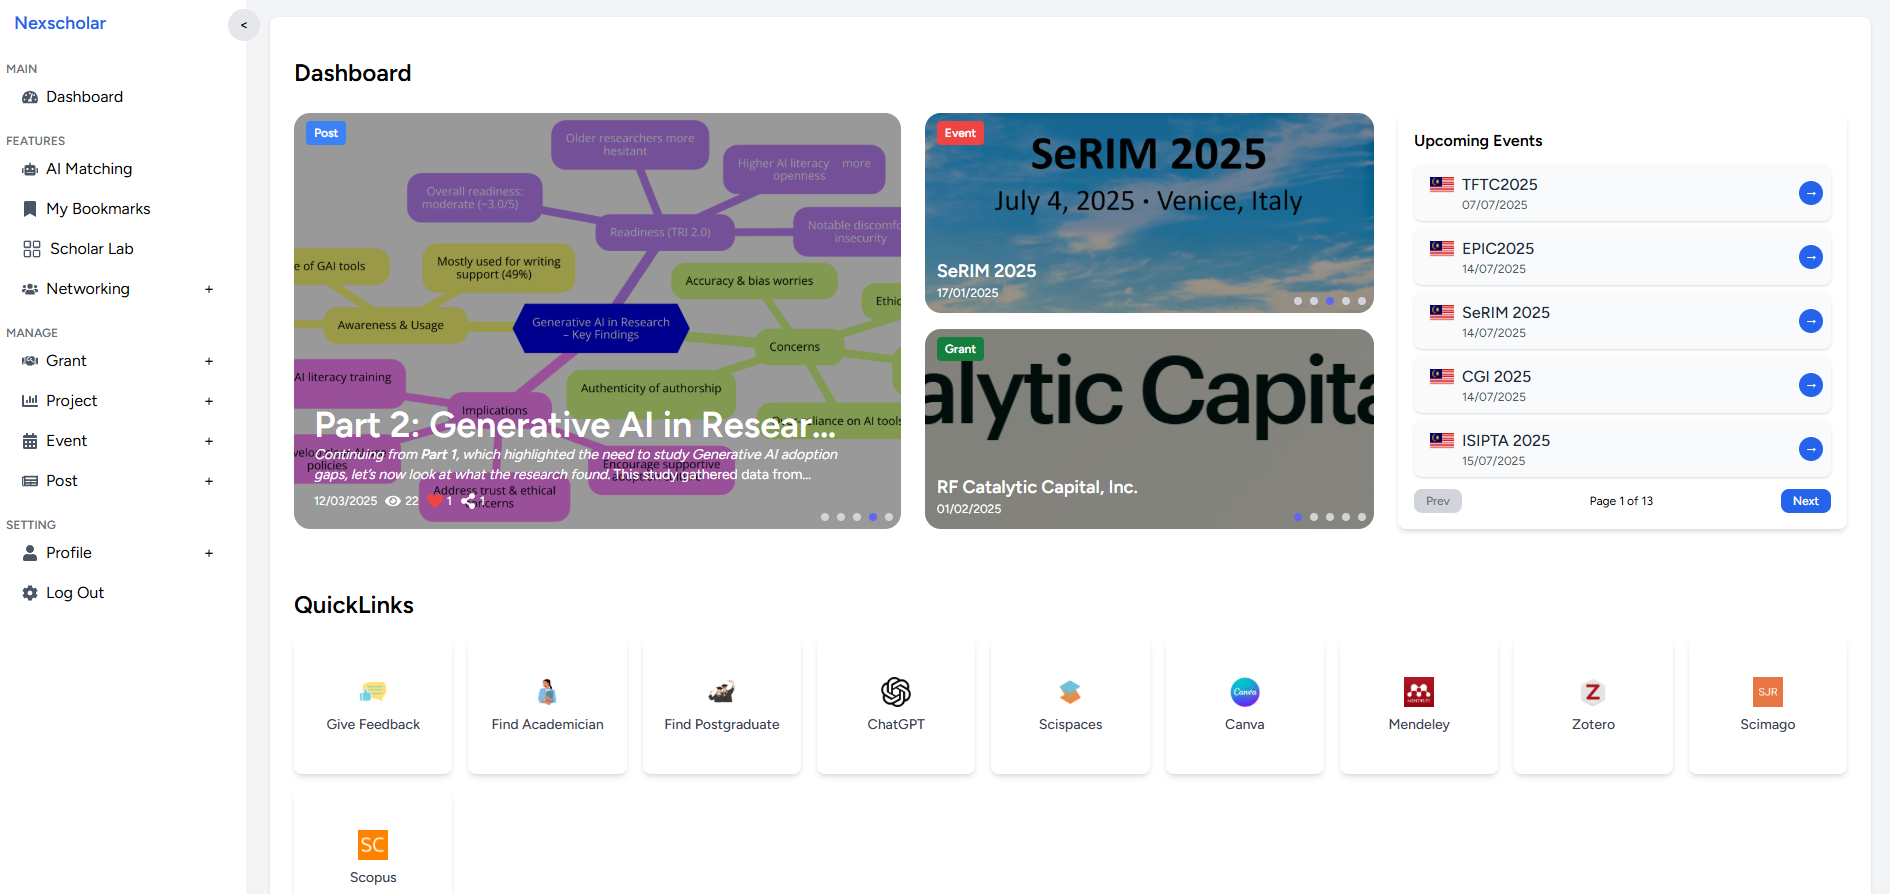Expand the Grant sidebar menu
1890x894 pixels.
click(209, 361)
